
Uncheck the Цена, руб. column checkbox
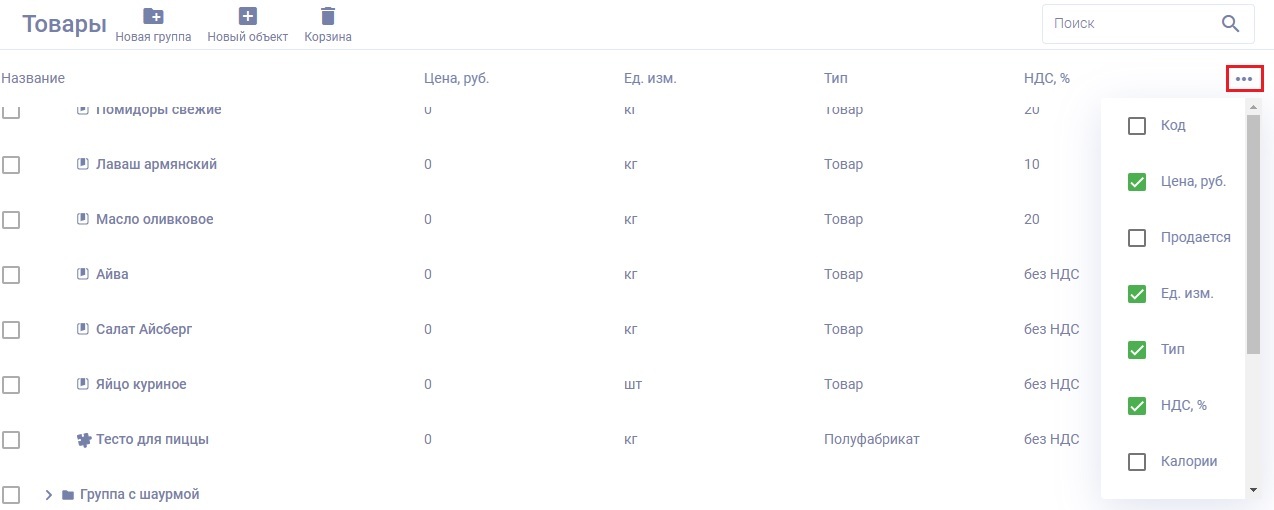click(x=1136, y=182)
